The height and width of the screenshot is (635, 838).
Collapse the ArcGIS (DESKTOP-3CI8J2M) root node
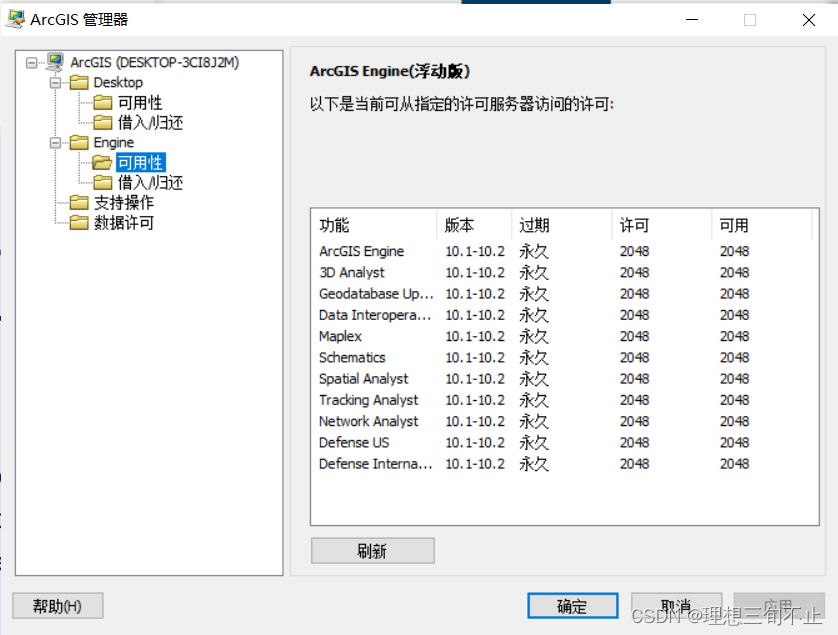(32, 63)
